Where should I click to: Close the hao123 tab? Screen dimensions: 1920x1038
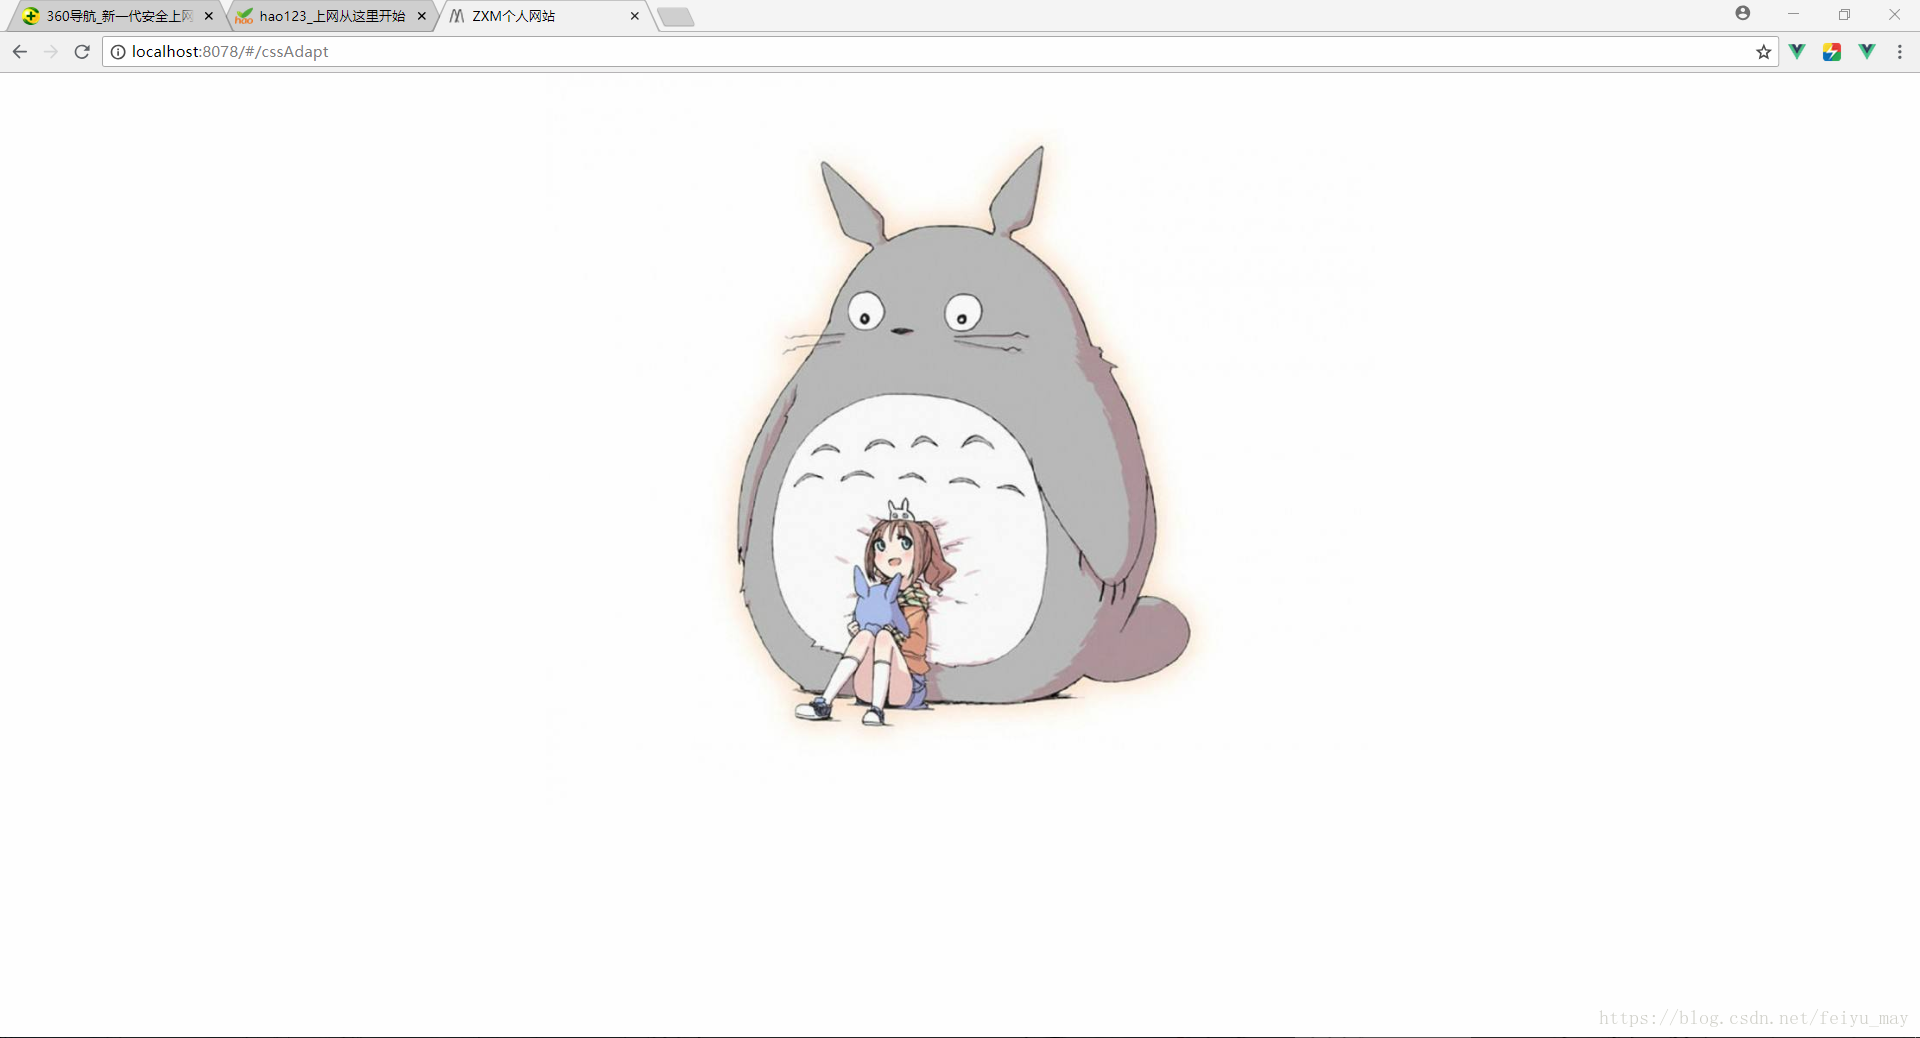click(x=422, y=16)
